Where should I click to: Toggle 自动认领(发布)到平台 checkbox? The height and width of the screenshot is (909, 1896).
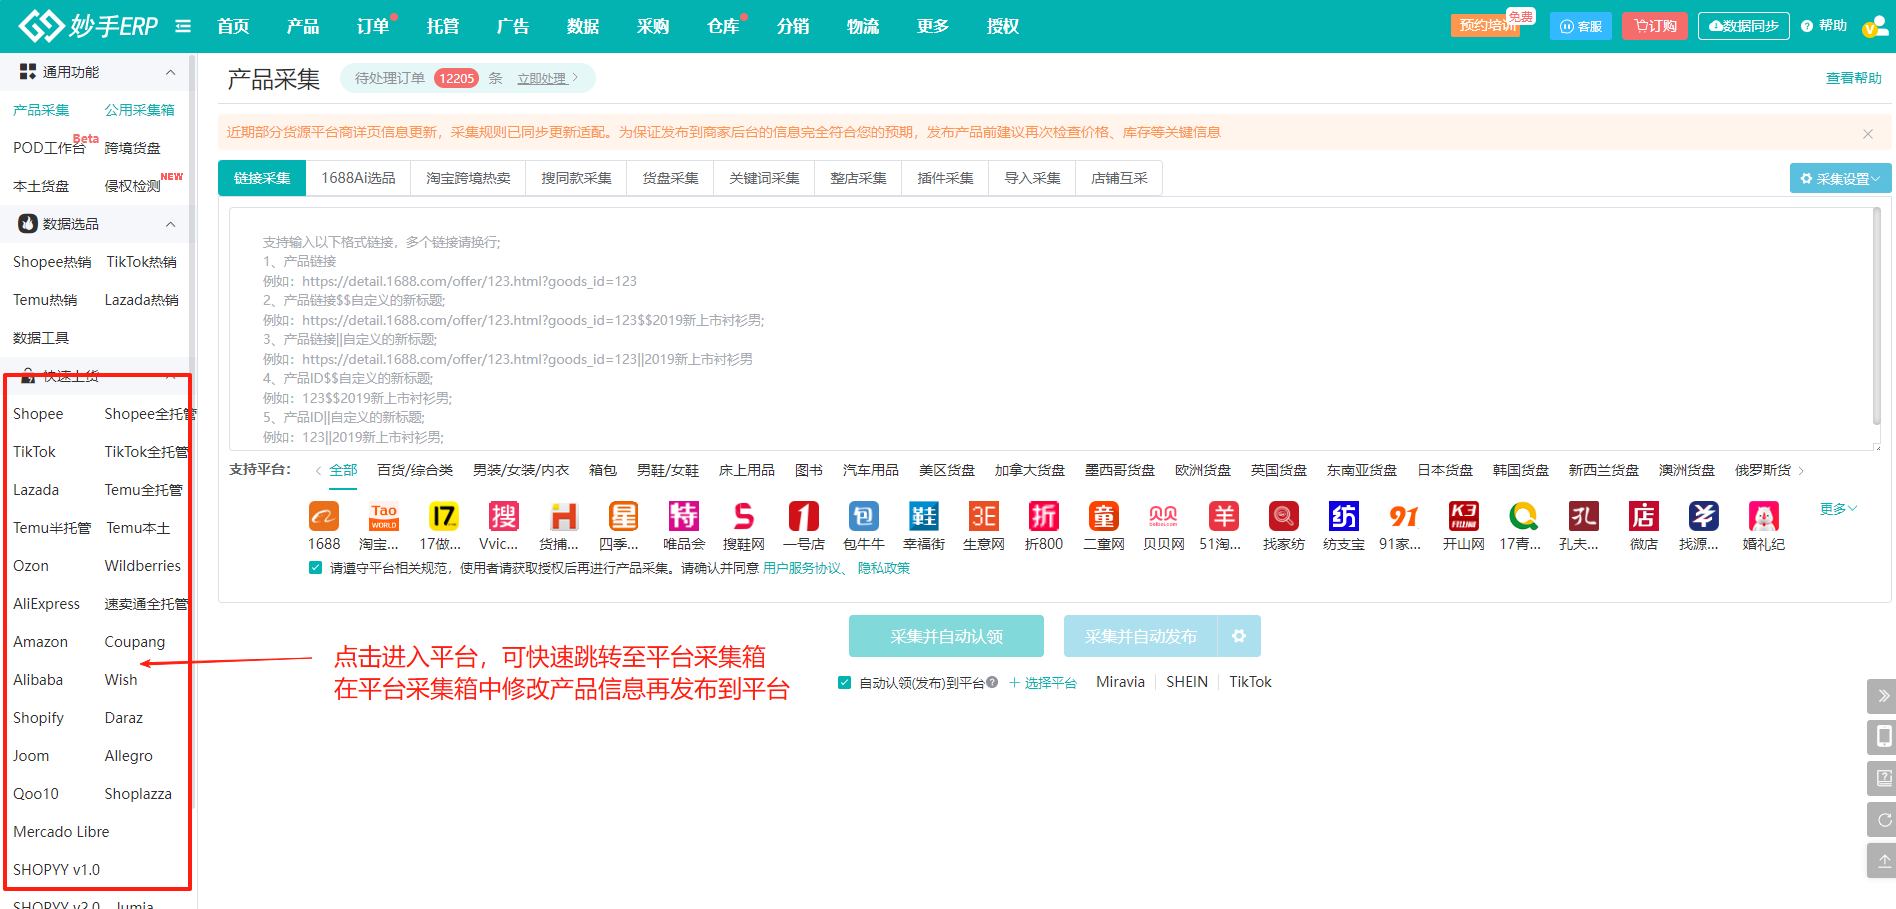click(x=845, y=683)
